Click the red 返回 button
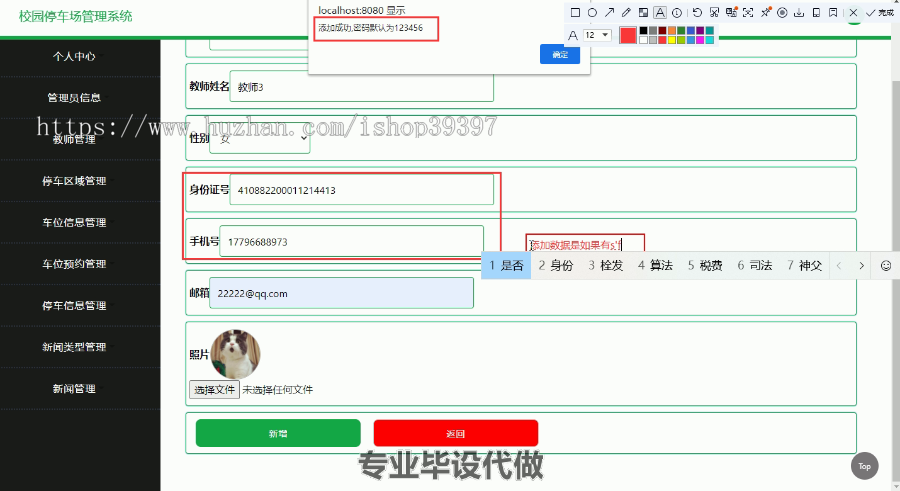Viewport: 900px width, 491px height. pos(456,433)
